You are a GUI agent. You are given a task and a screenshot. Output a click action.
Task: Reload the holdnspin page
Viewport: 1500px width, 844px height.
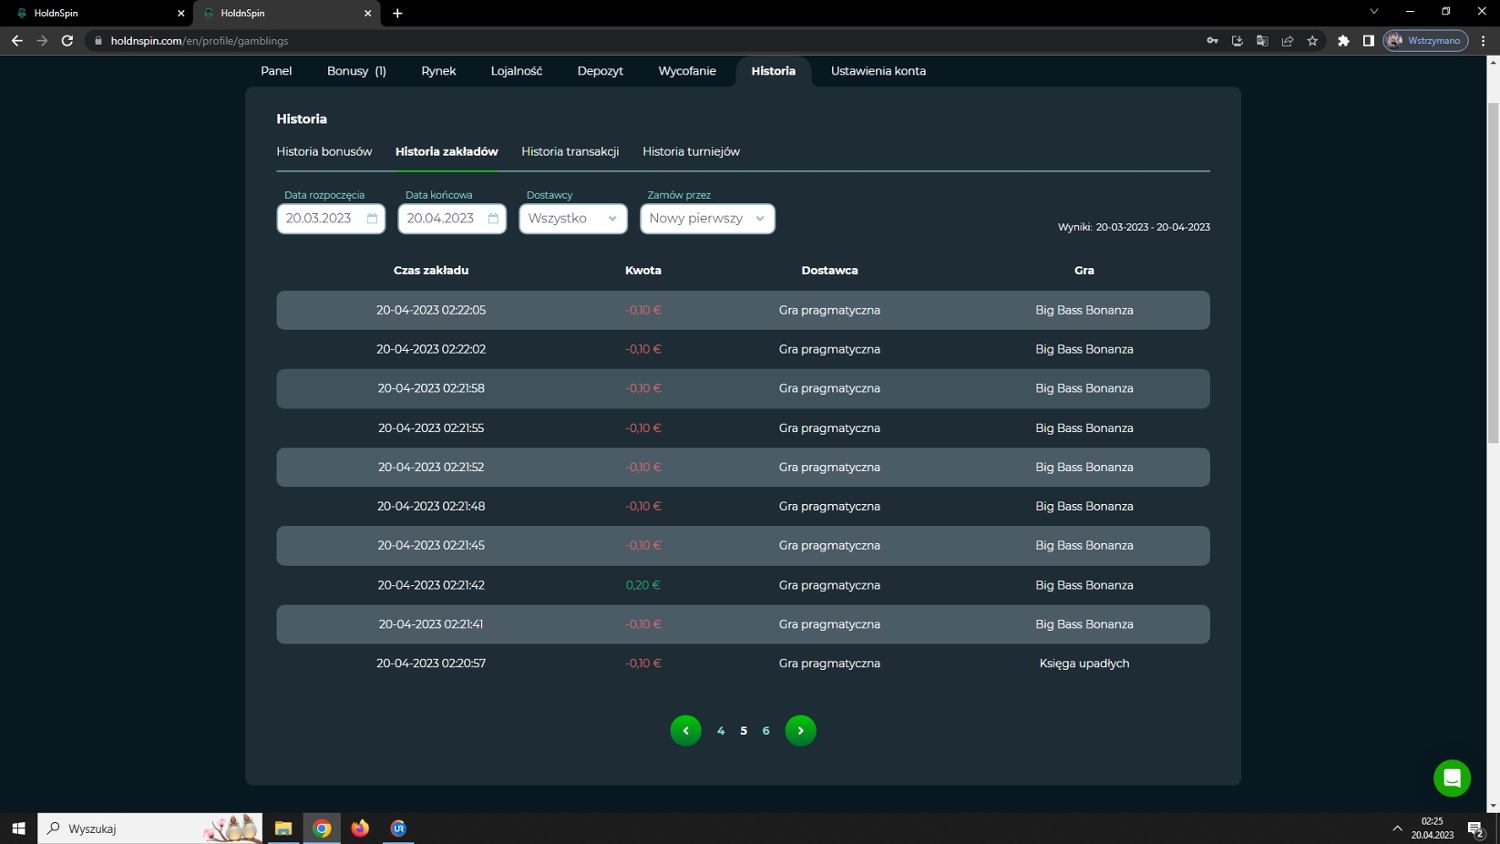point(67,41)
